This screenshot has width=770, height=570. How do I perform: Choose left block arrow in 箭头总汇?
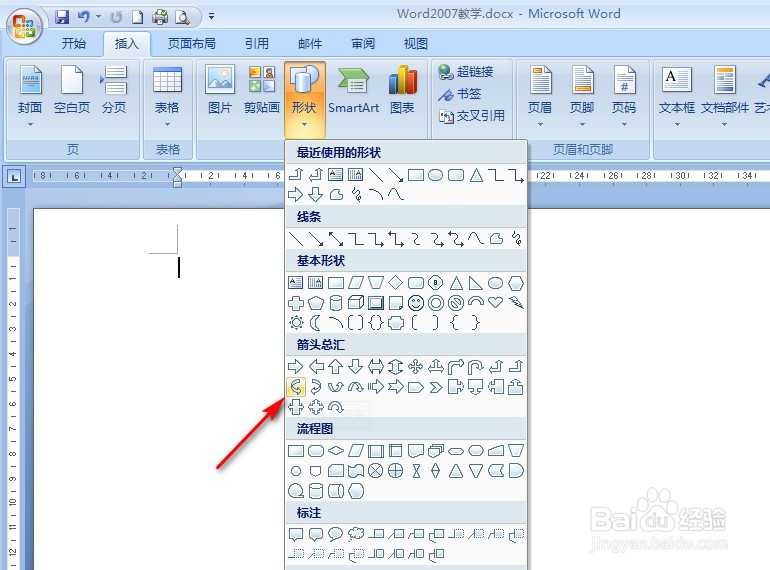(x=316, y=366)
